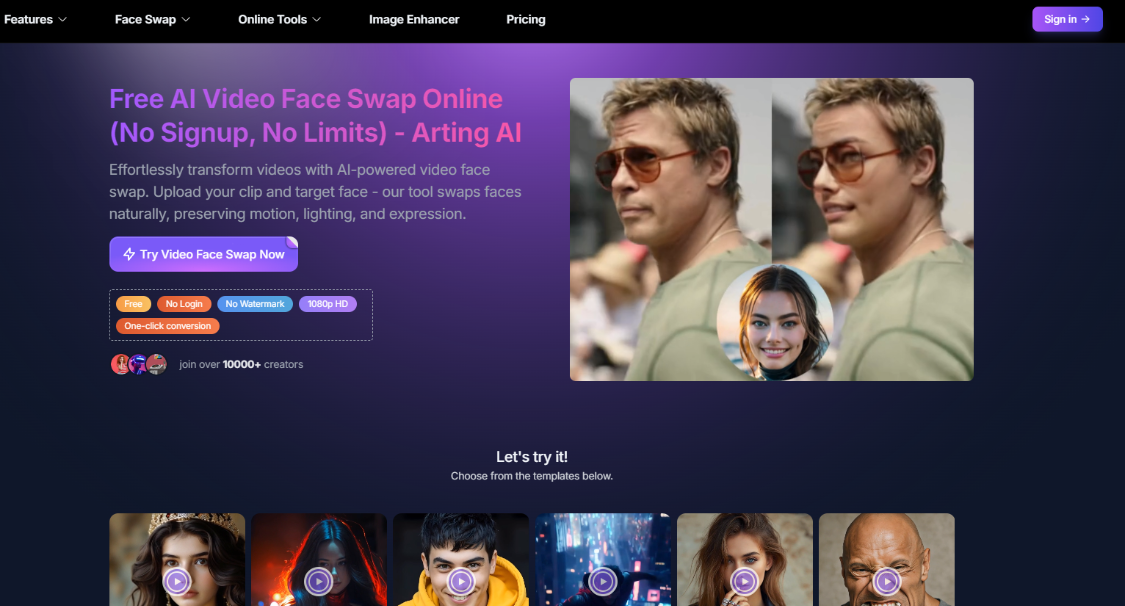Select the No Watermark badge
Image resolution: width=1125 pixels, height=606 pixels.
255,304
